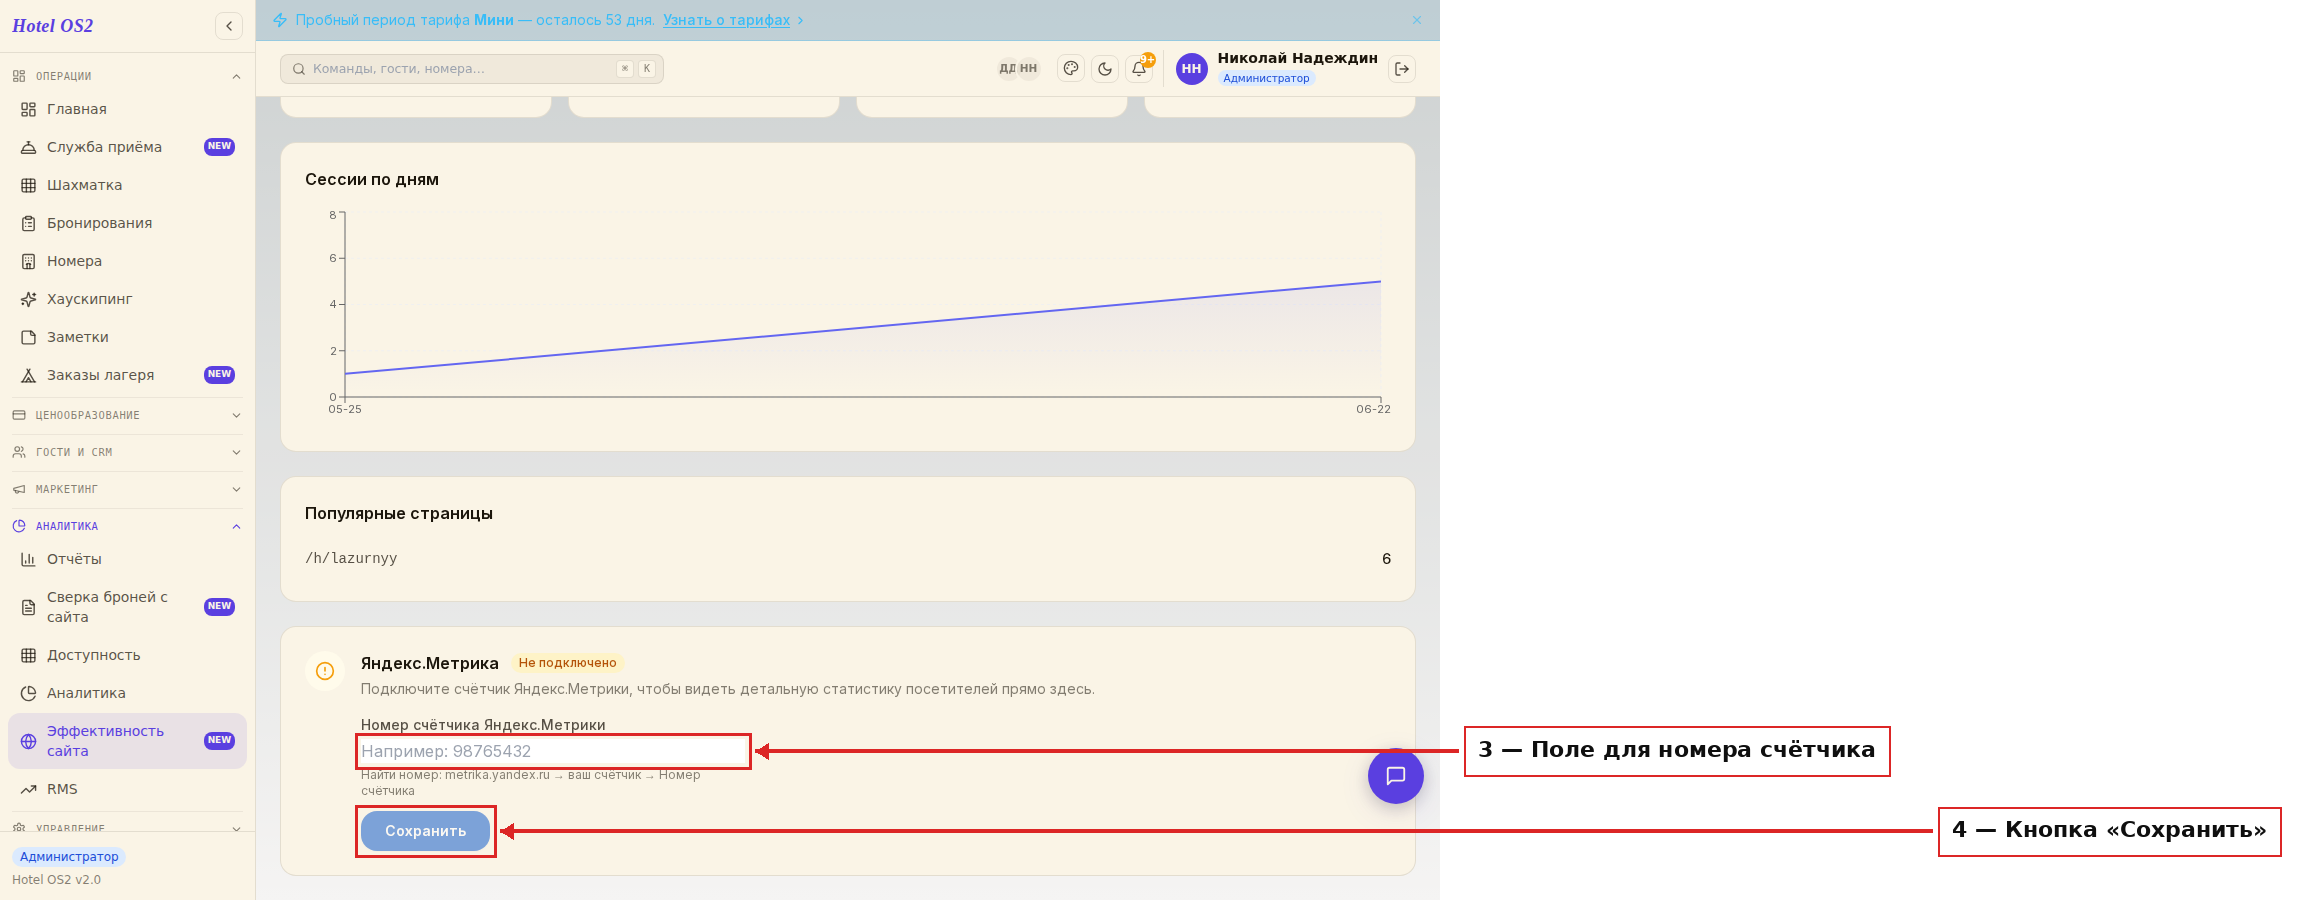Viewport: 2305px width, 900px height.
Task: Collapse the sidebar with the chevron button
Action: pos(229,26)
